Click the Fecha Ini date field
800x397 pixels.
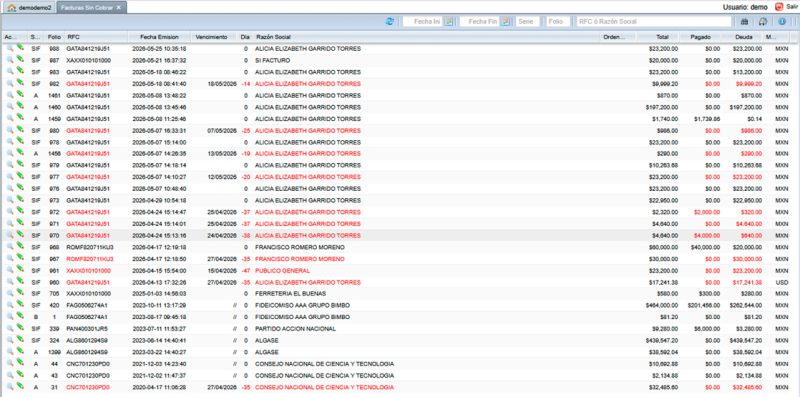[x=423, y=21]
